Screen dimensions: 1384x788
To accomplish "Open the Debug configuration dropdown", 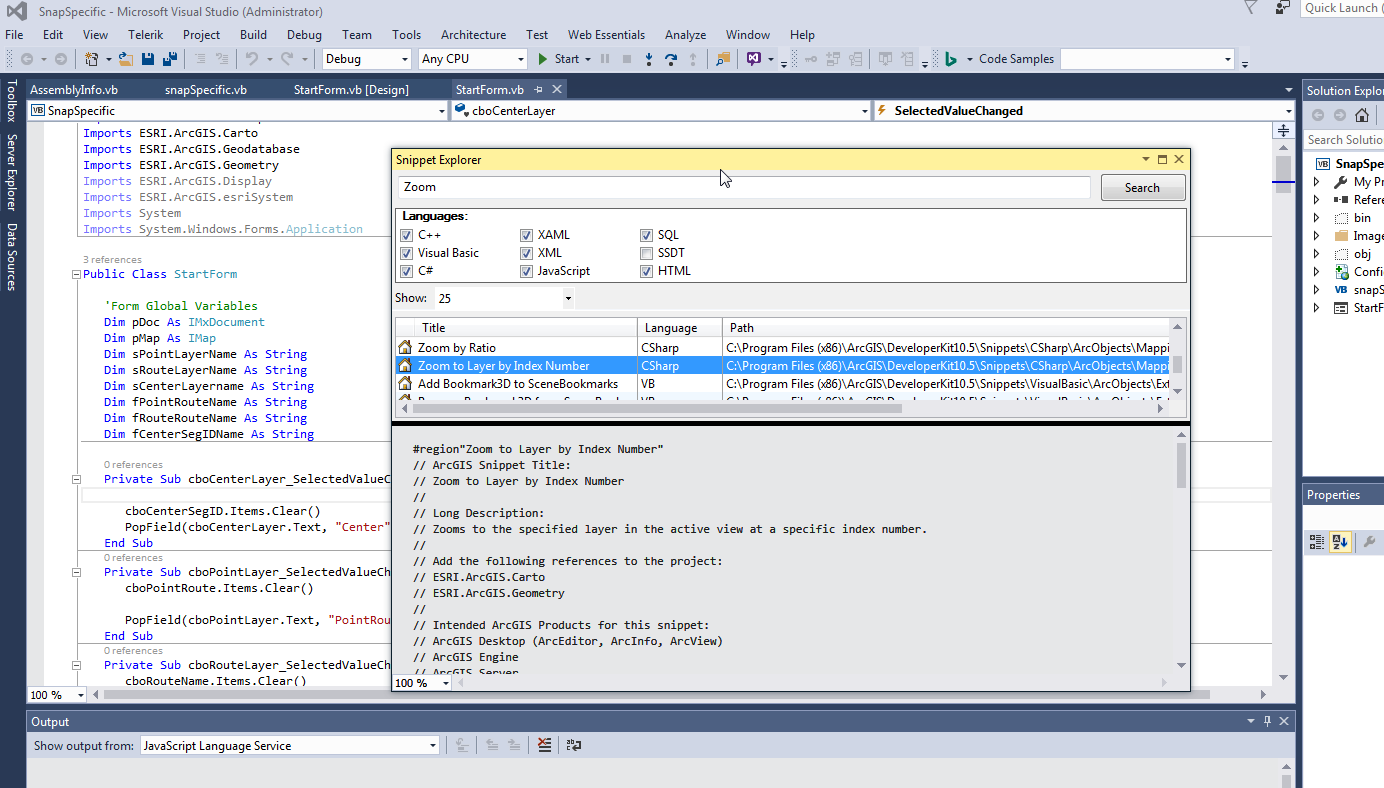I will click(x=404, y=59).
